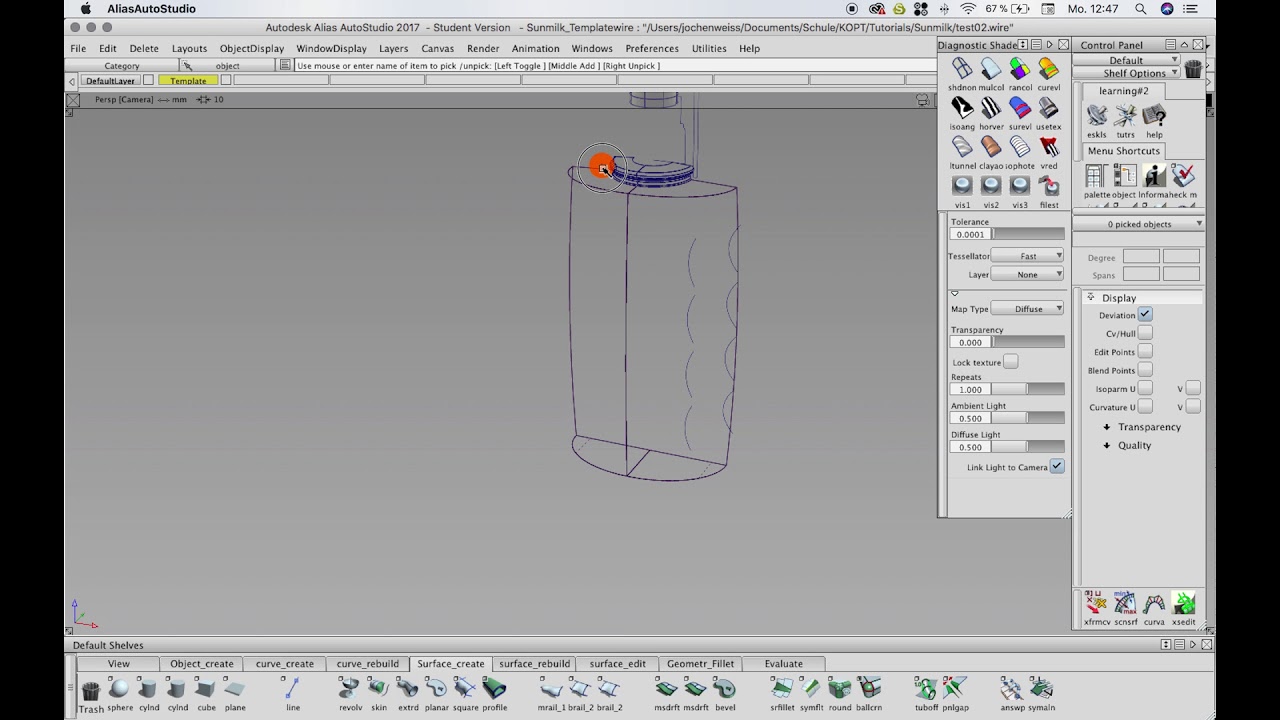Select the profile tool on shelf
Viewport: 1280px width, 720px height.
pyautogui.click(x=494, y=689)
